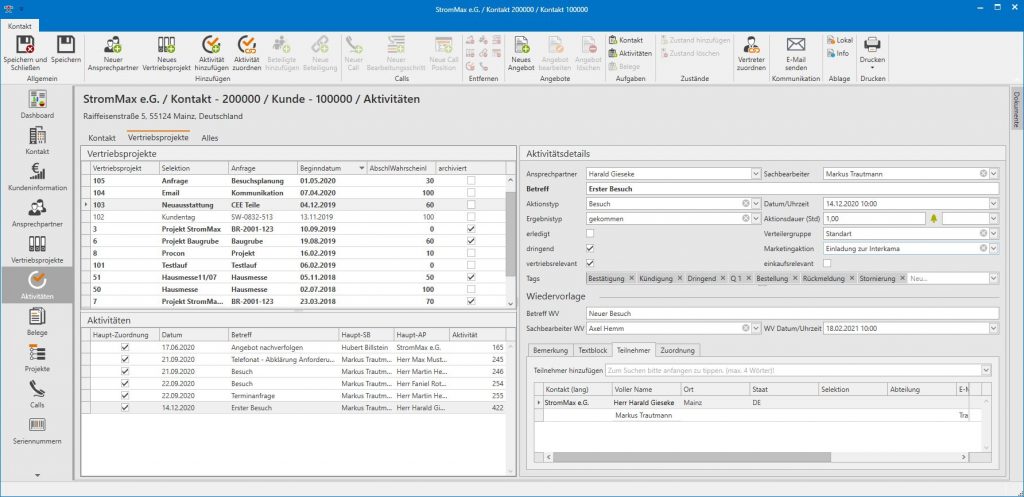The width and height of the screenshot is (1024, 497).
Task: Uncheck the dringend checkbox
Action: (590, 248)
